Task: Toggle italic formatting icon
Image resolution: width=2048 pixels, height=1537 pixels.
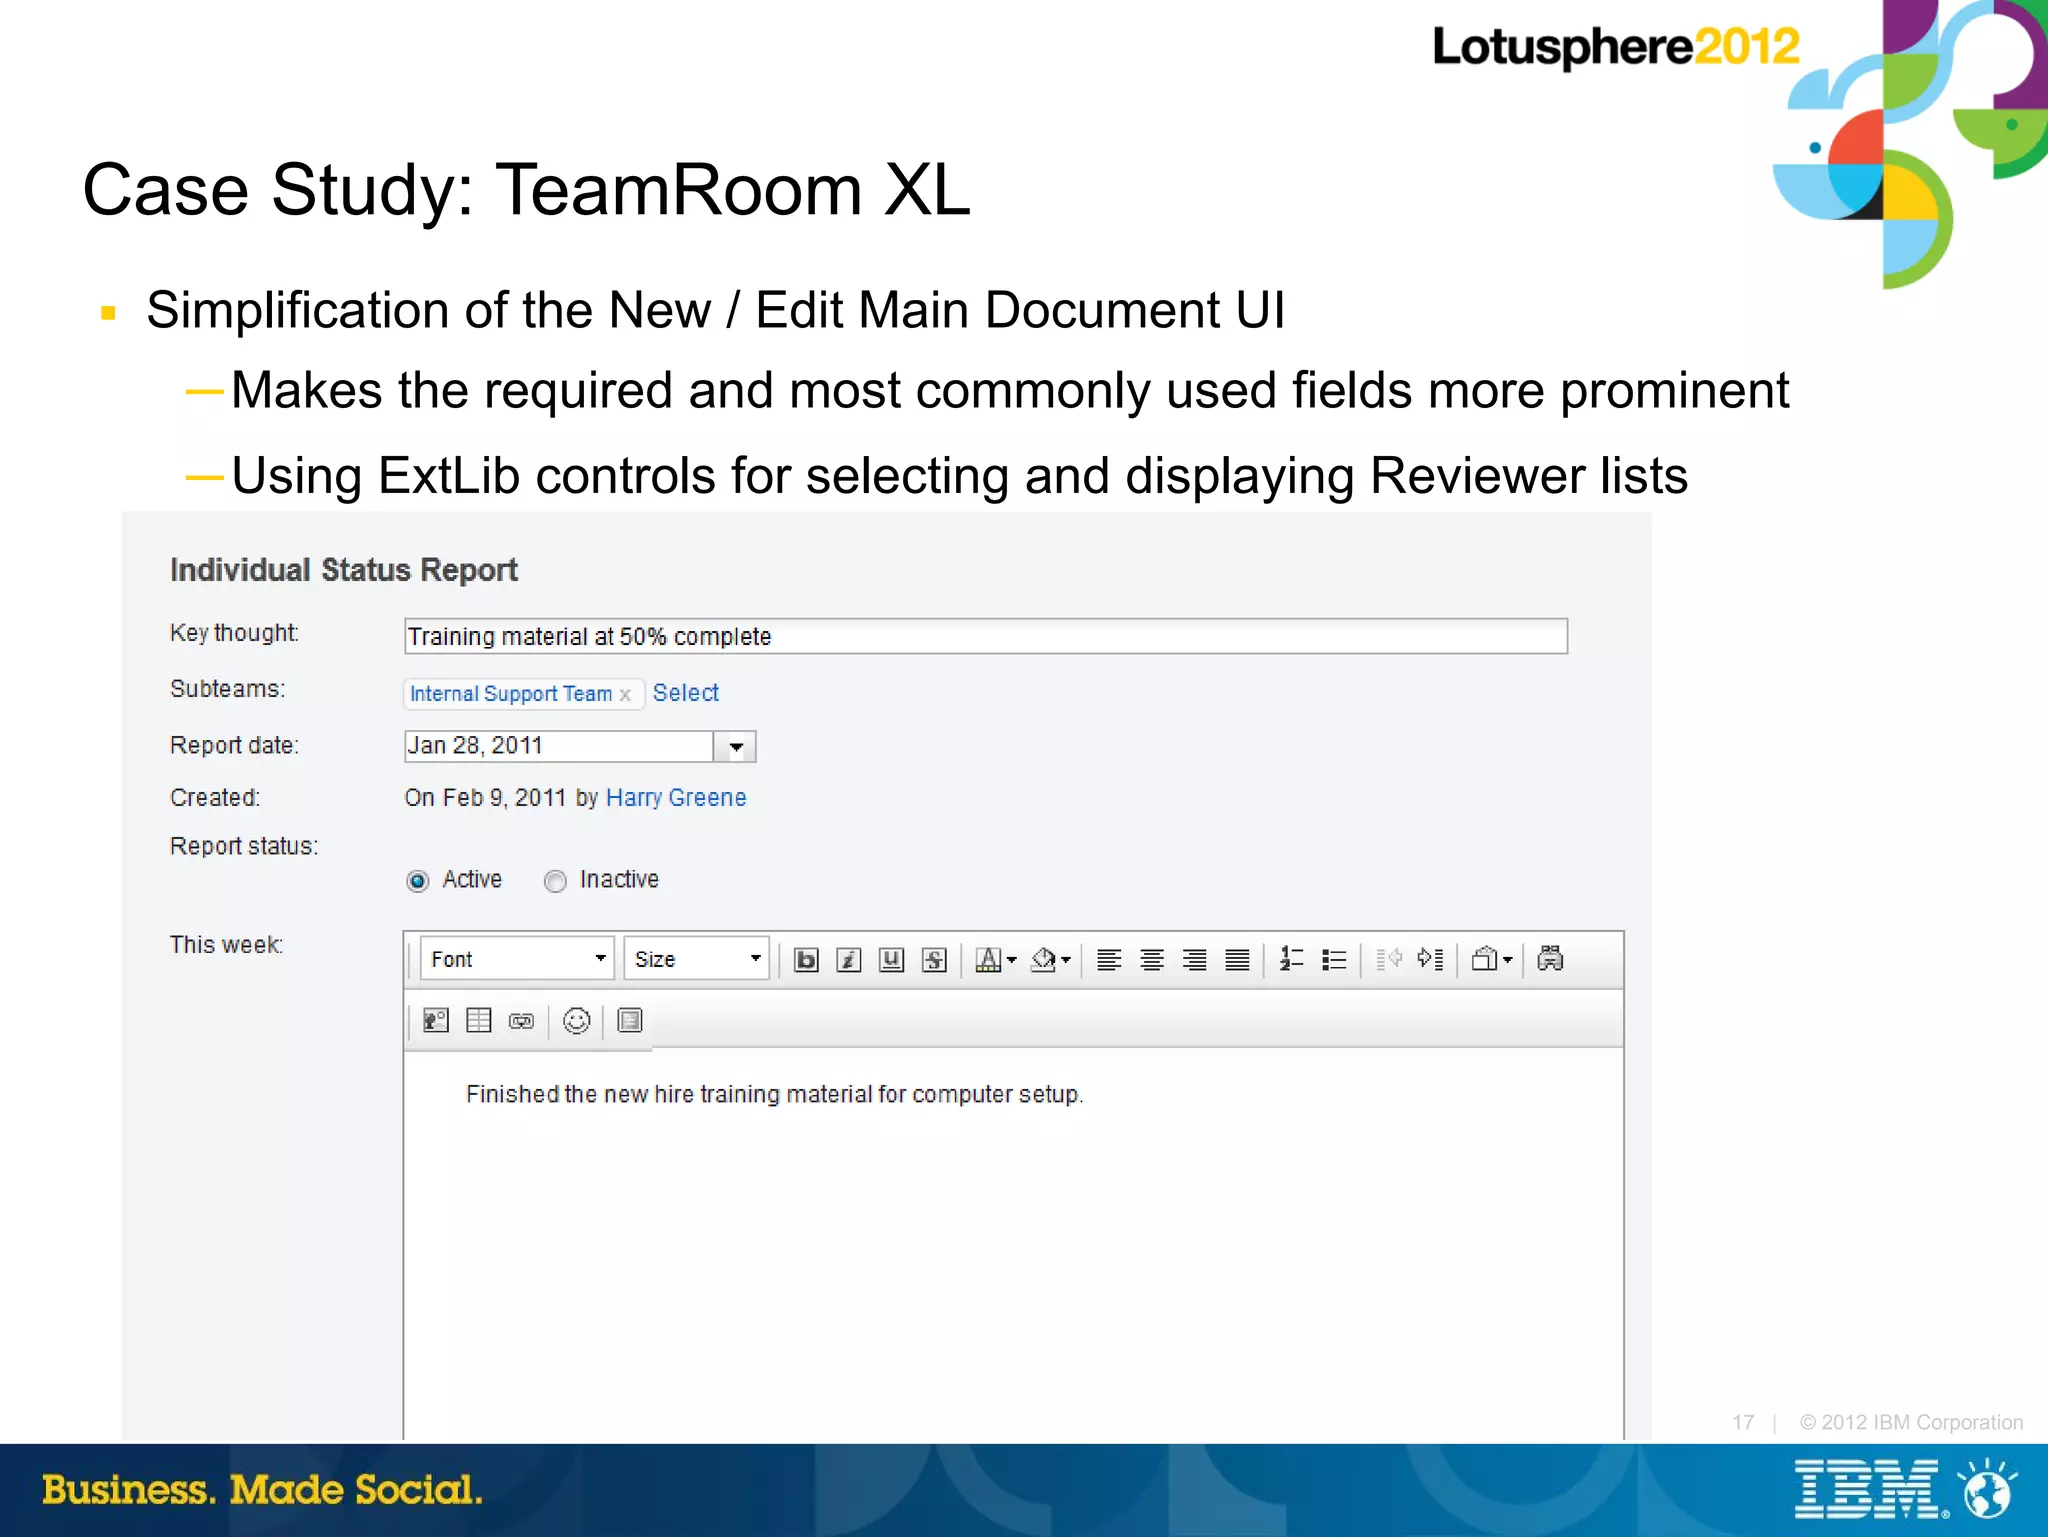Action: 849,960
